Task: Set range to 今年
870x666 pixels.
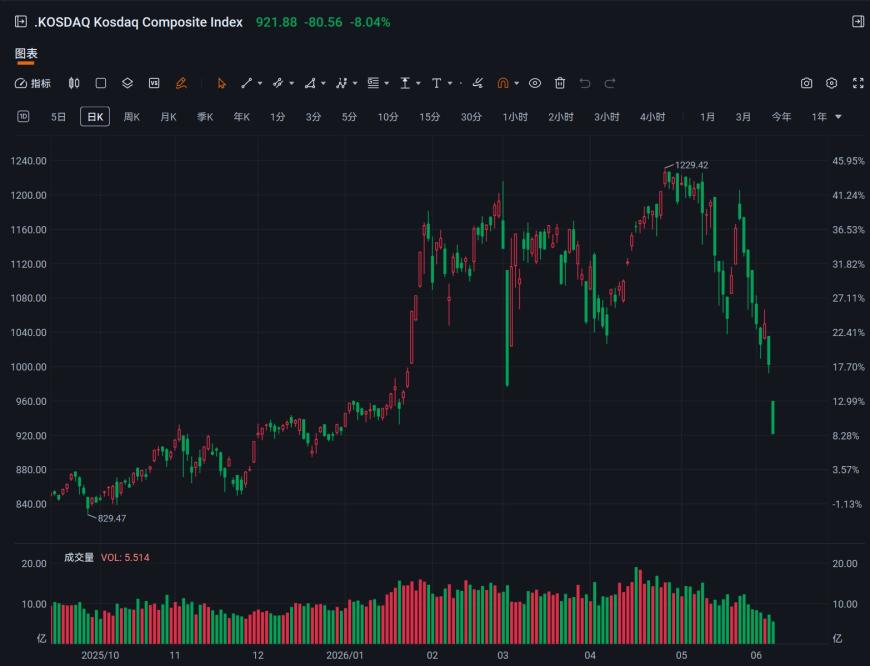Action: [781, 117]
